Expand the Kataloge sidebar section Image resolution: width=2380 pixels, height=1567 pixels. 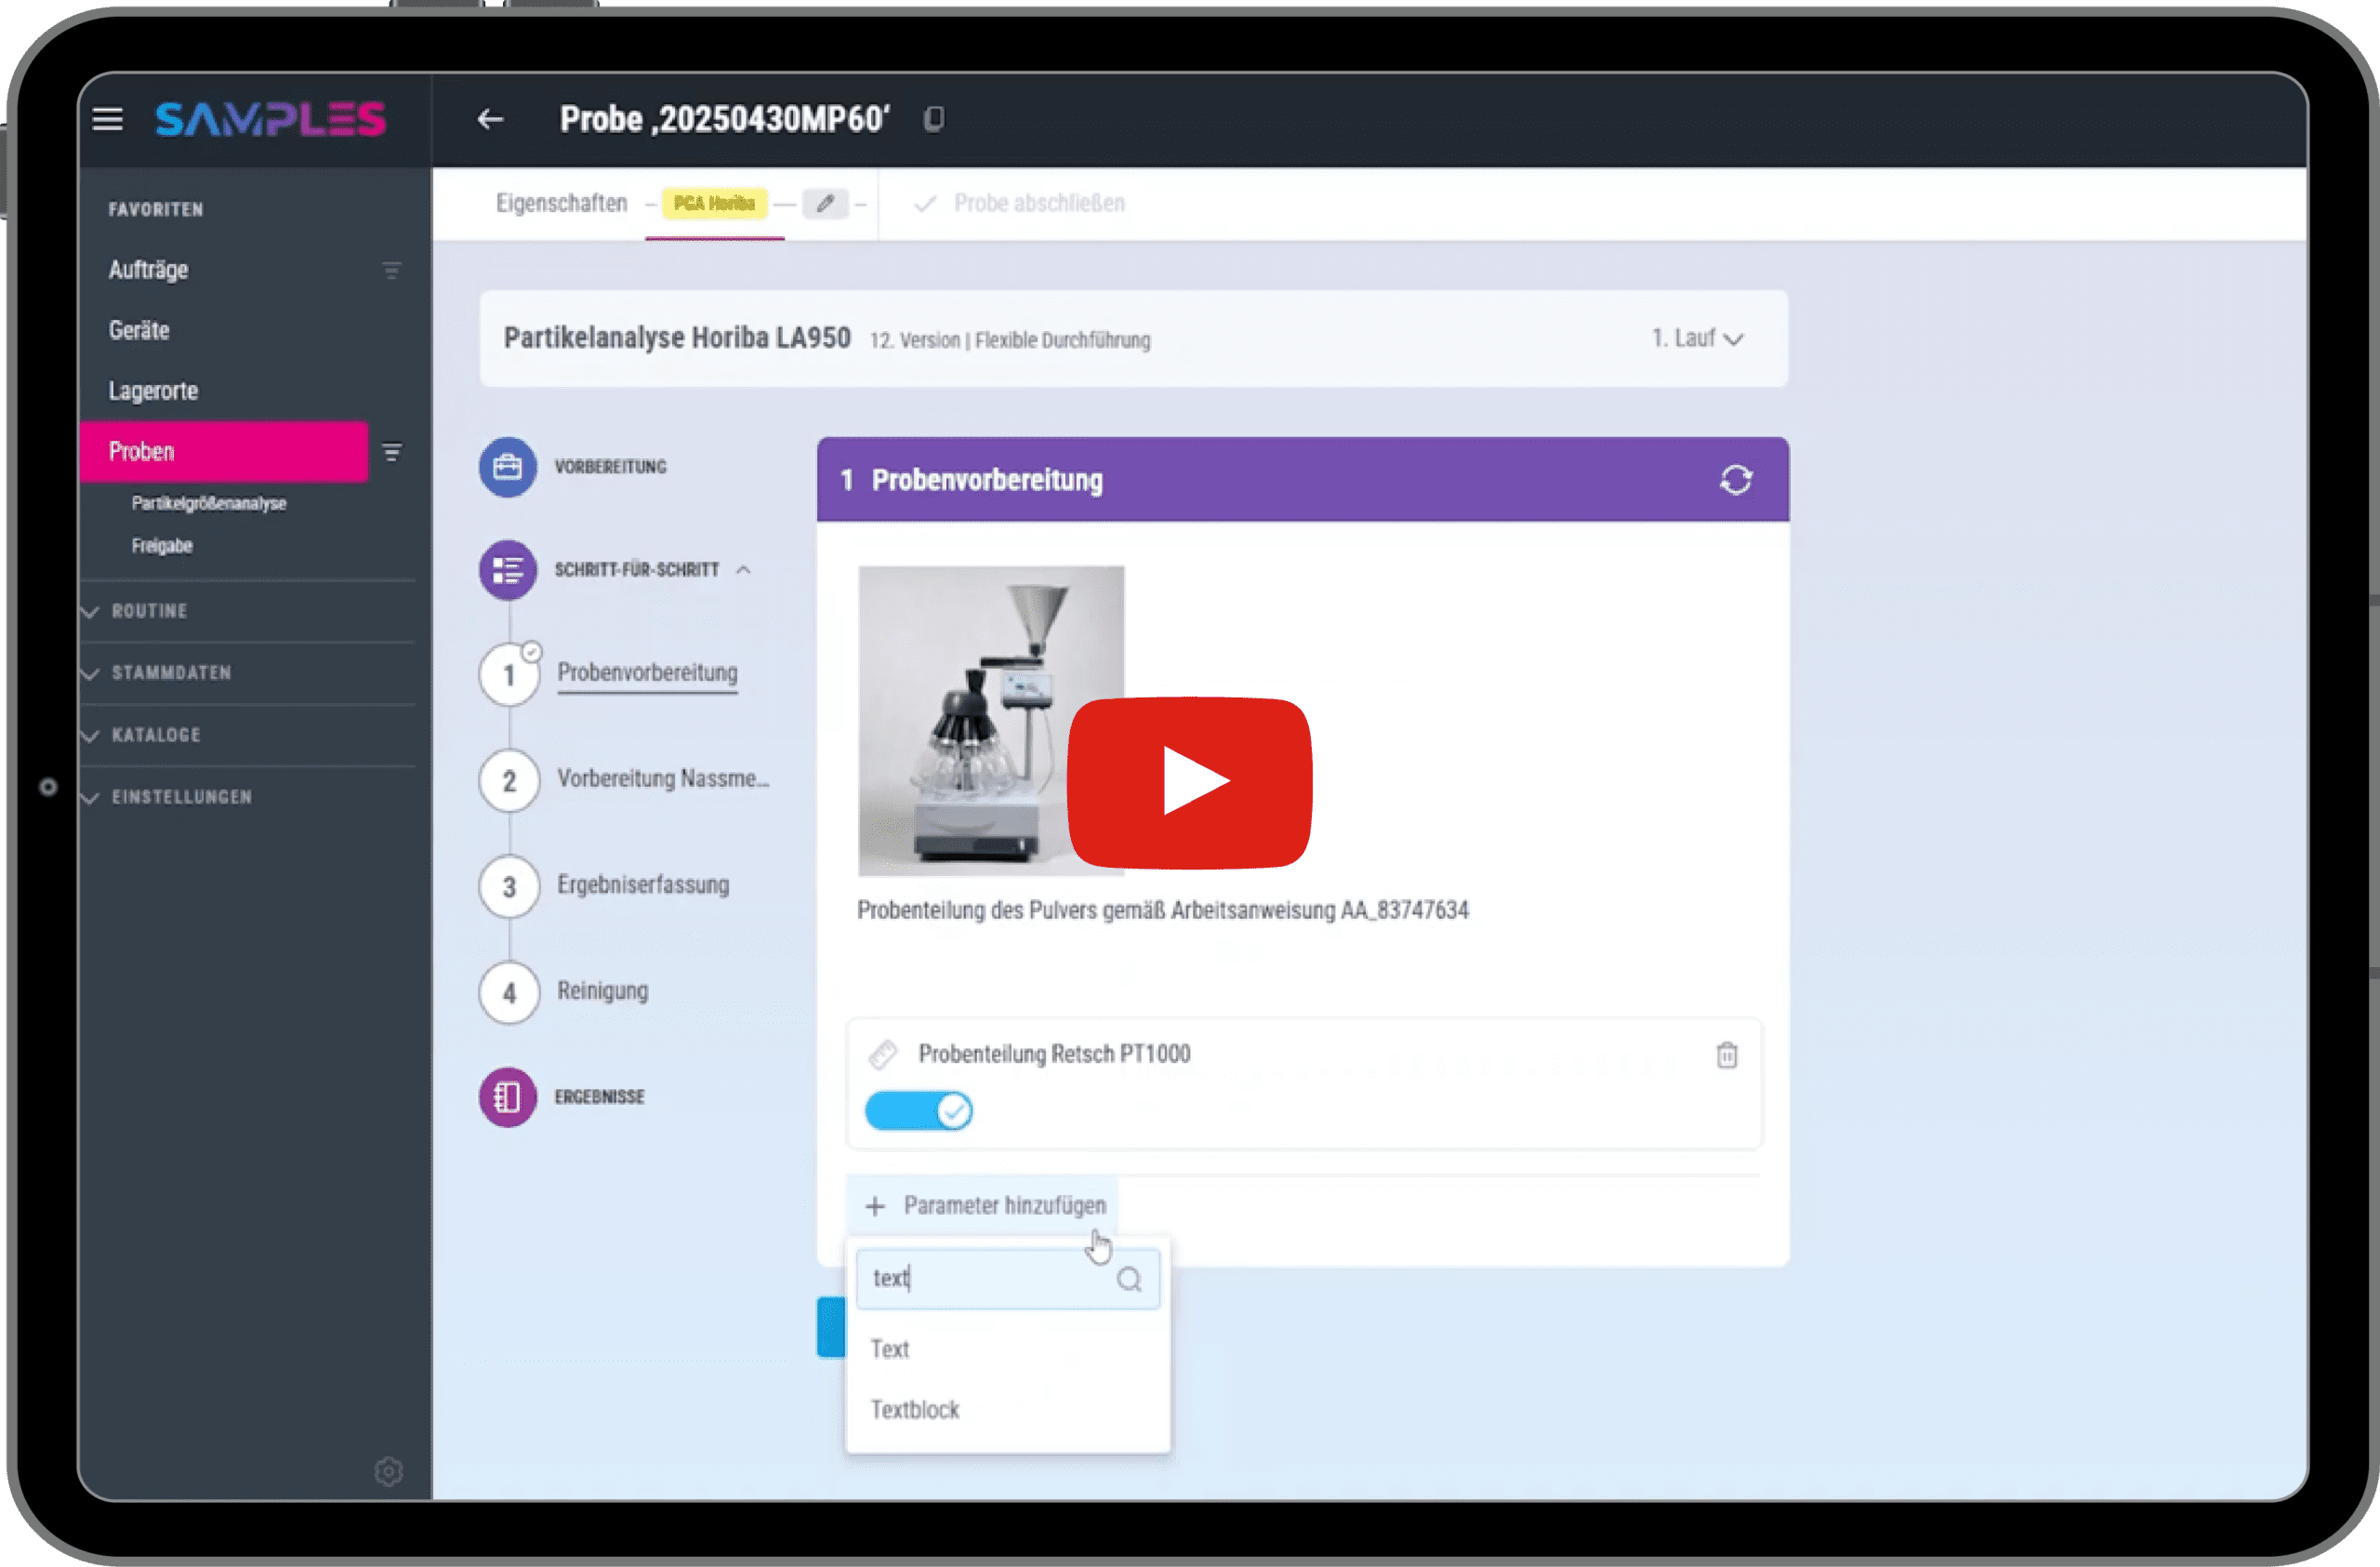pyautogui.click(x=155, y=735)
